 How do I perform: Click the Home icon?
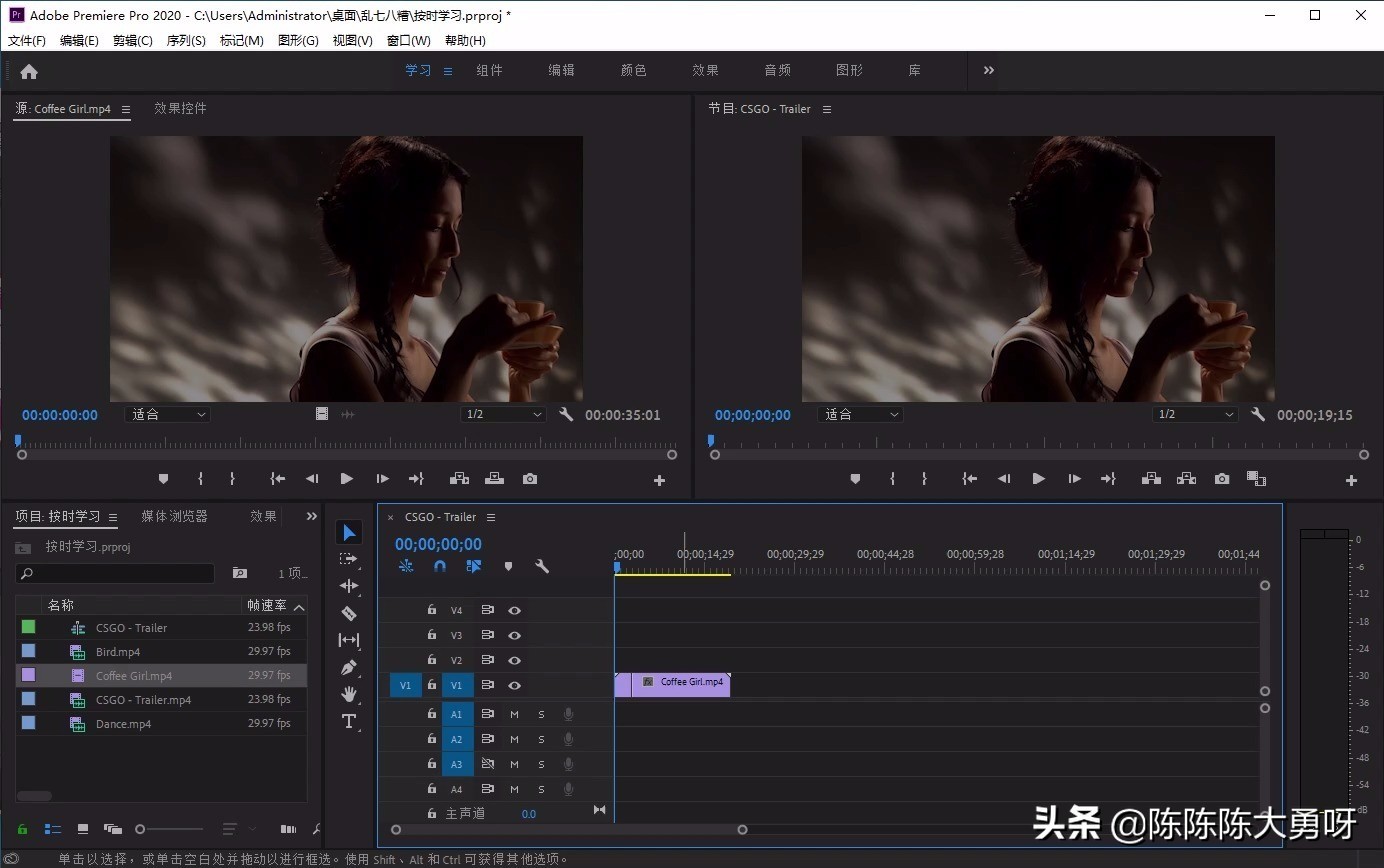[29, 71]
